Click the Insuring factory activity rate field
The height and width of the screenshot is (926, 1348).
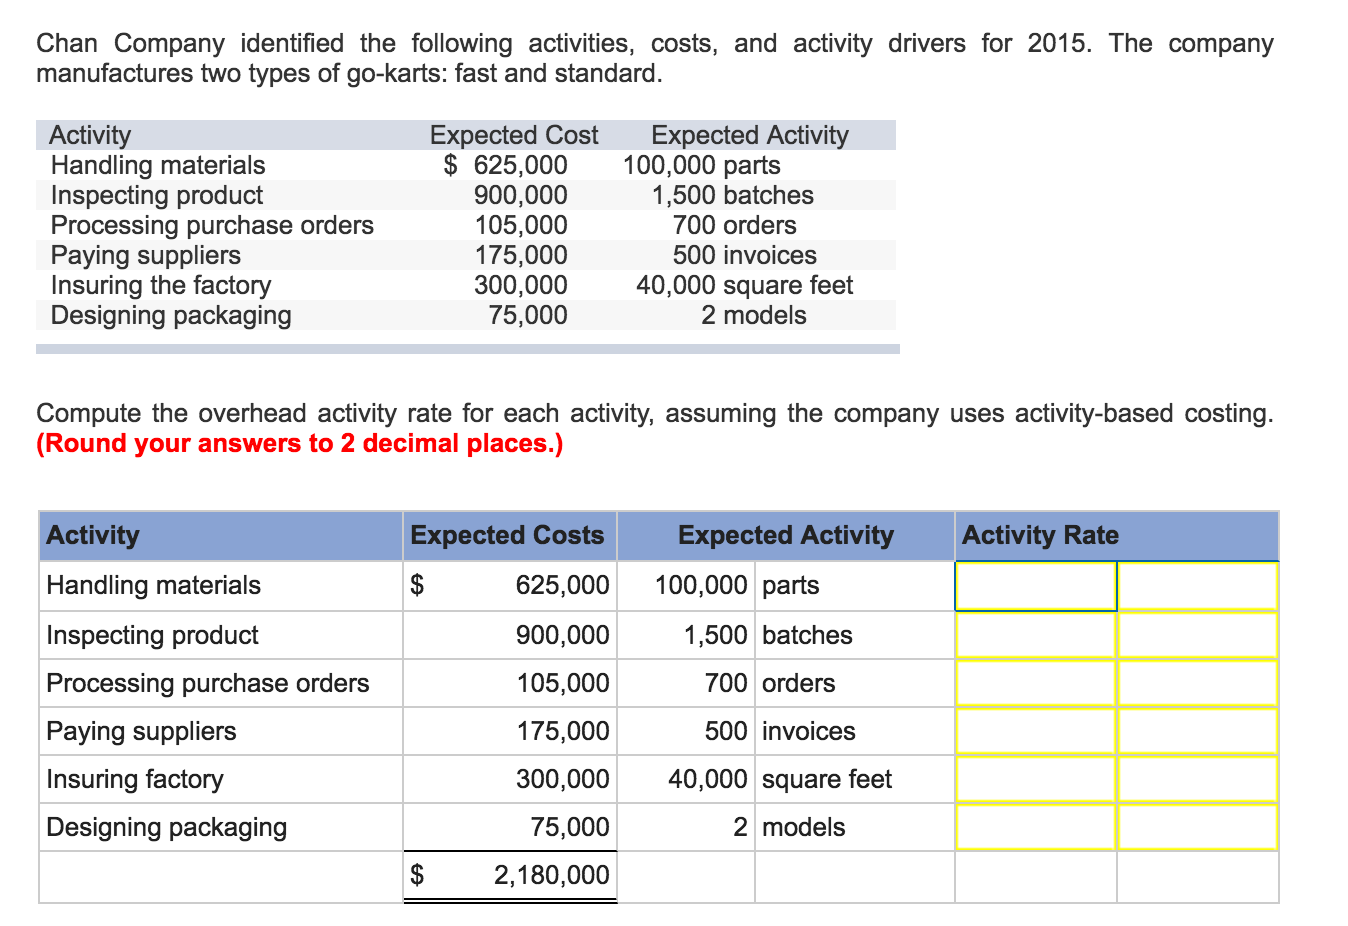pyautogui.click(x=1035, y=779)
